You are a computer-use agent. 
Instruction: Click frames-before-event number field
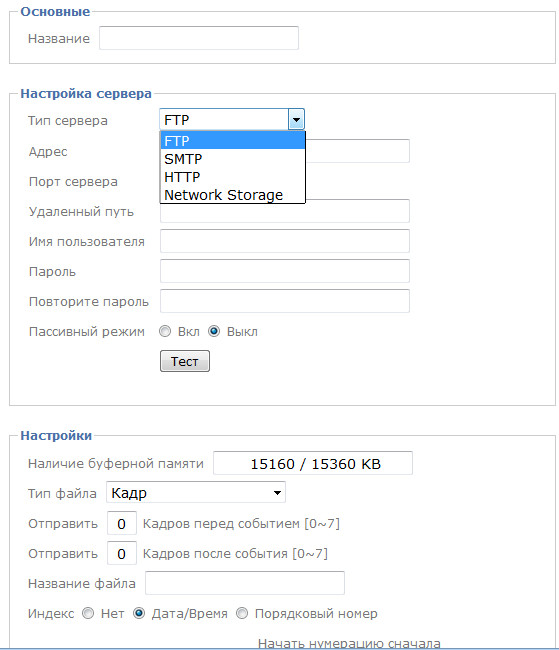pyautogui.click(x=122, y=523)
